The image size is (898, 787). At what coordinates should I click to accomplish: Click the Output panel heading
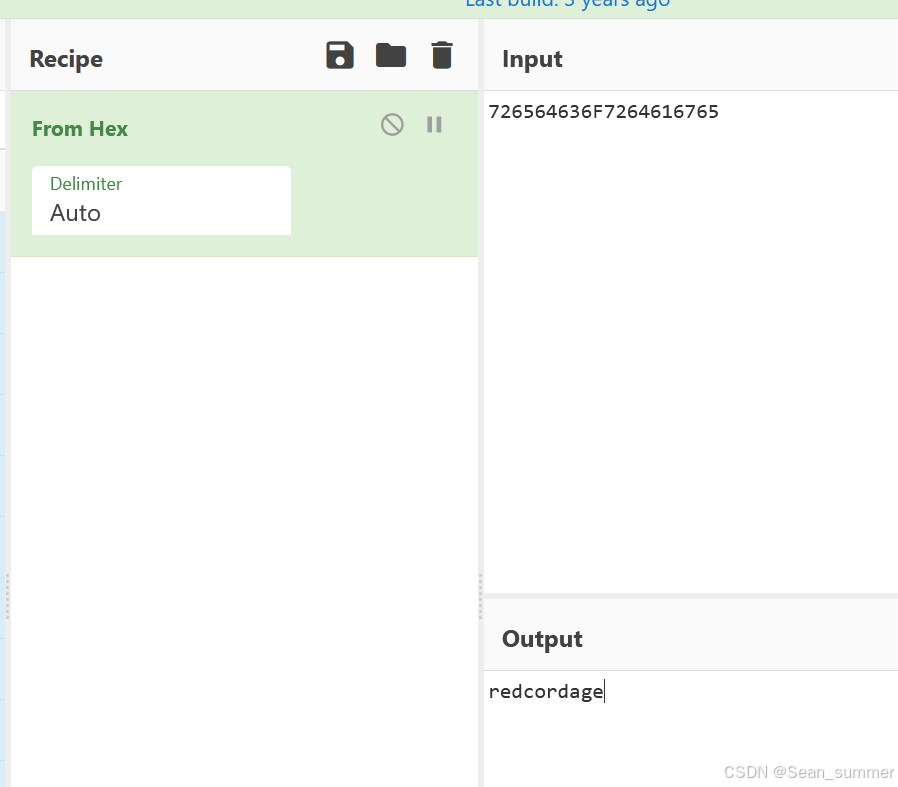pyautogui.click(x=542, y=639)
